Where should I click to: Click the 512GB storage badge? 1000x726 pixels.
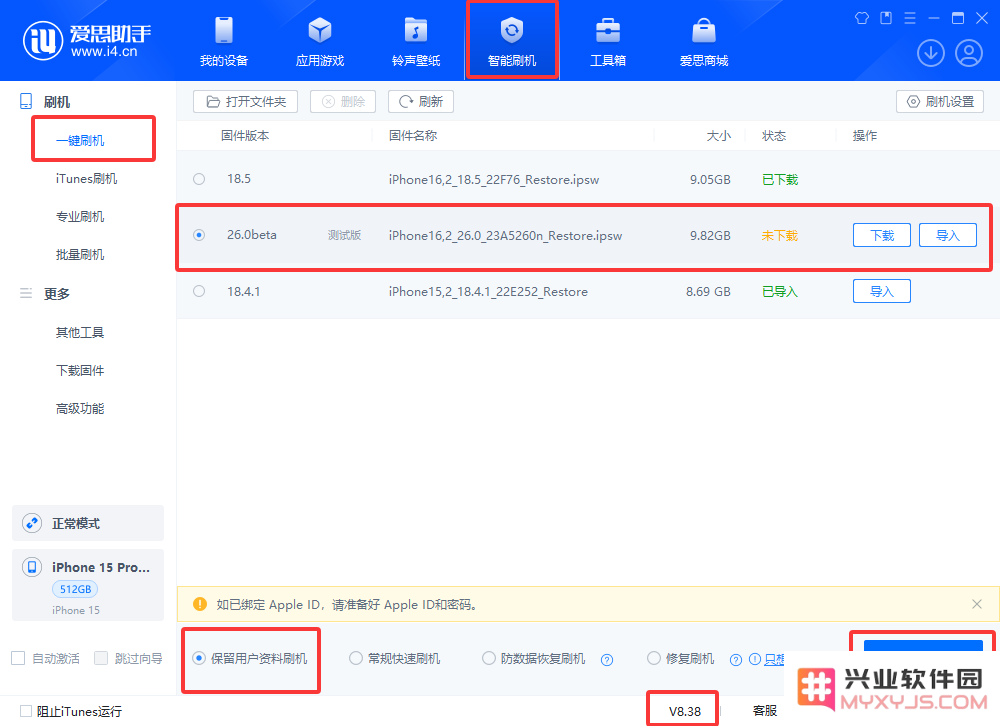point(75,589)
